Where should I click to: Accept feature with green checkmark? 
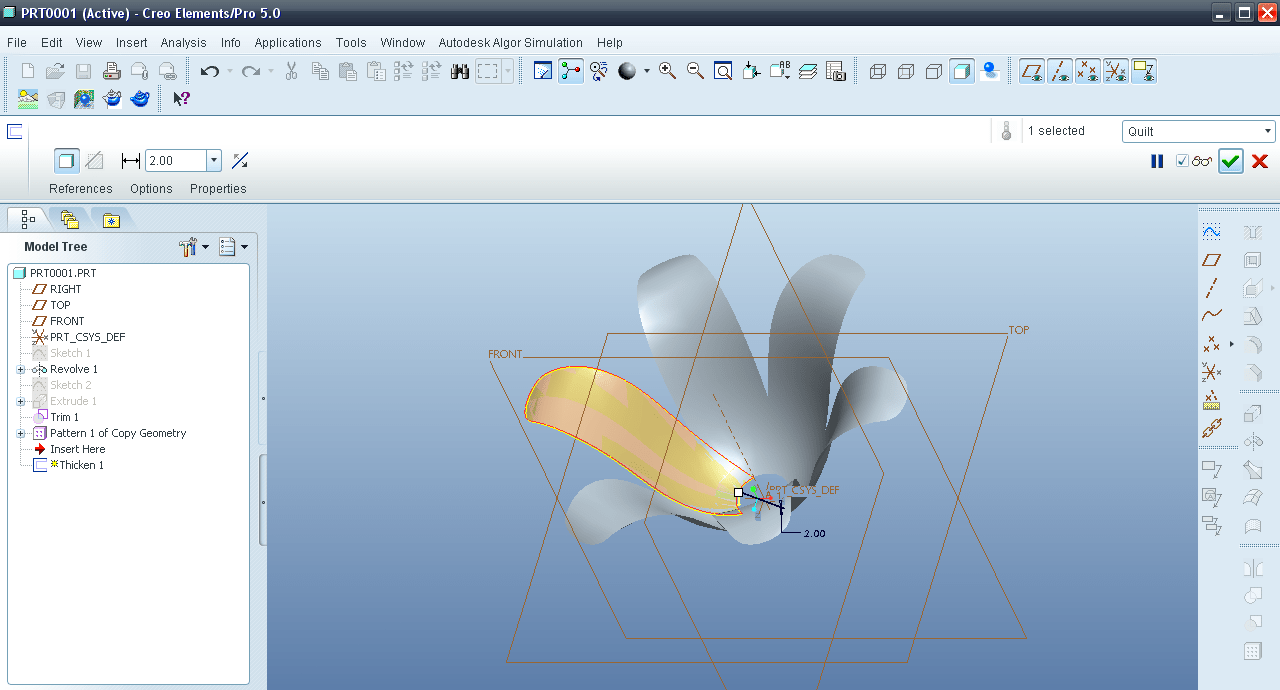[x=1230, y=161]
